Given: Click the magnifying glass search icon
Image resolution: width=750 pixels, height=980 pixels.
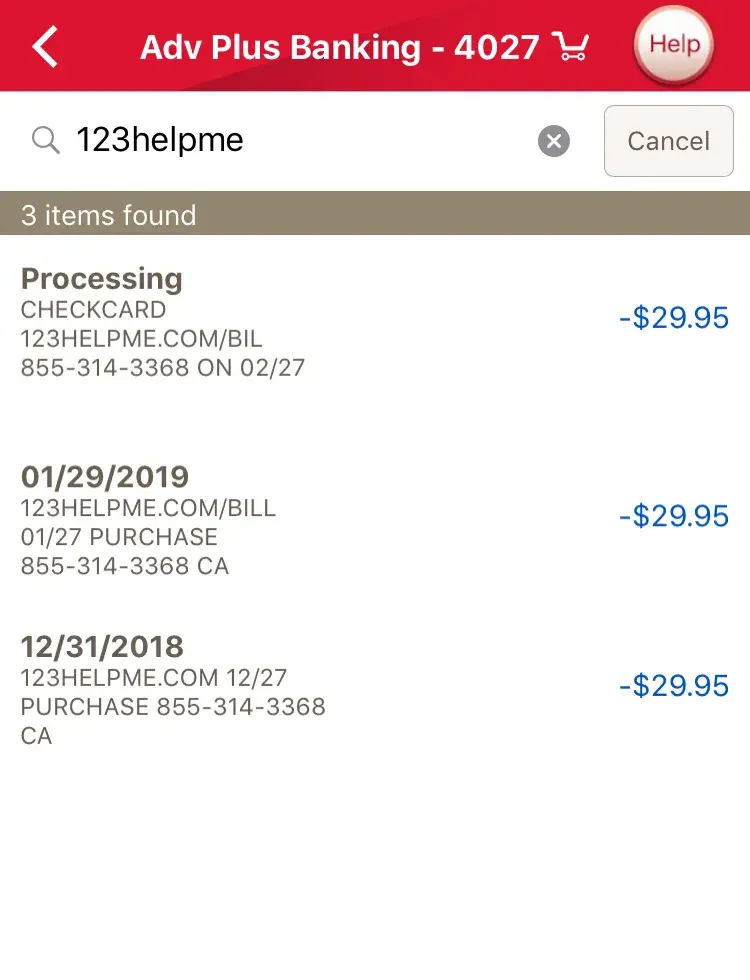Looking at the screenshot, I should [46, 141].
